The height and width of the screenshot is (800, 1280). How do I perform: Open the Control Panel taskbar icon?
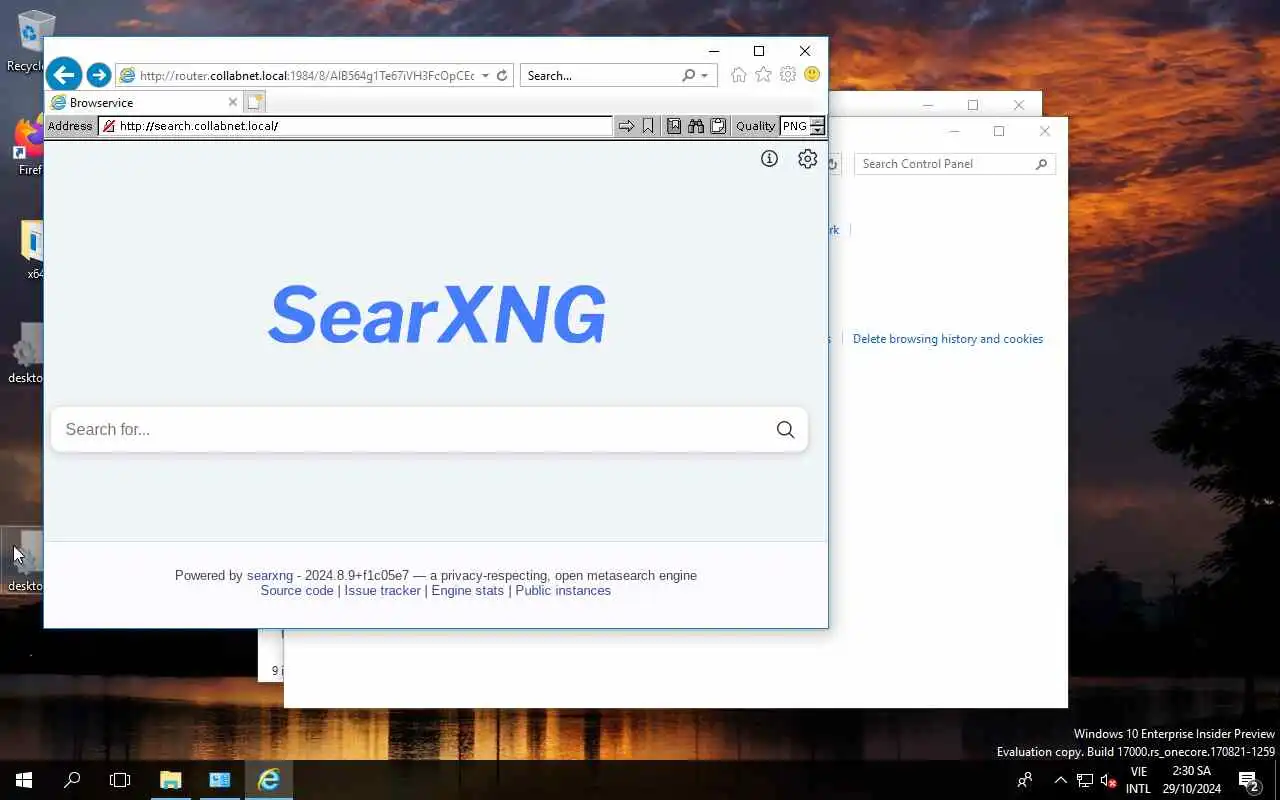(219, 780)
